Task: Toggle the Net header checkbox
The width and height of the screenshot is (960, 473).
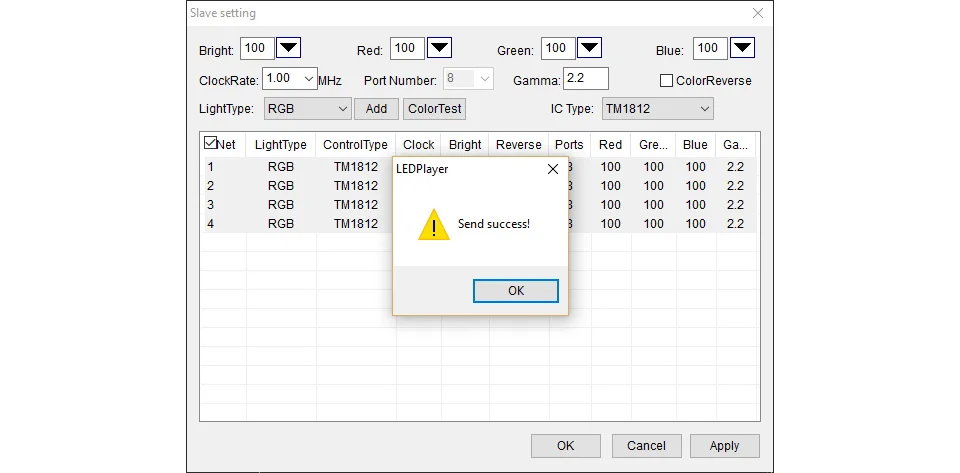Action: pos(210,143)
